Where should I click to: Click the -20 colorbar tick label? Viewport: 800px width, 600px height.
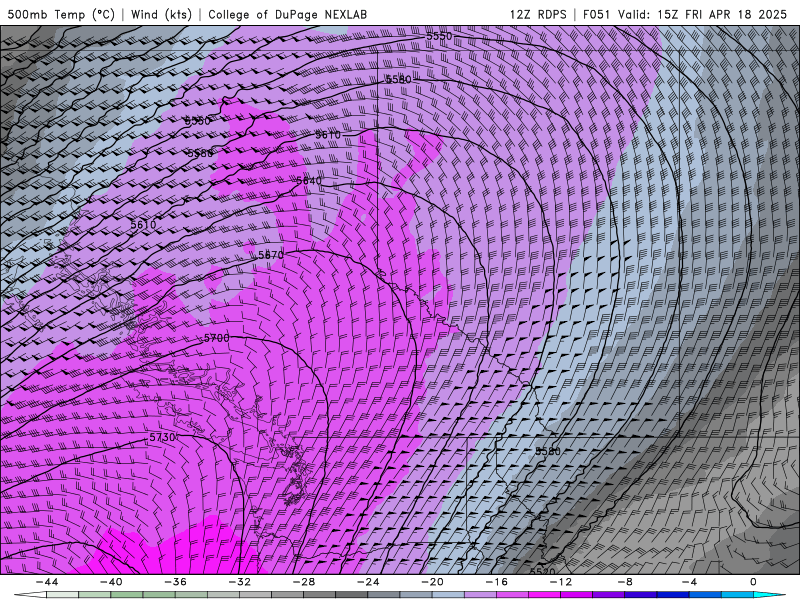(x=432, y=582)
